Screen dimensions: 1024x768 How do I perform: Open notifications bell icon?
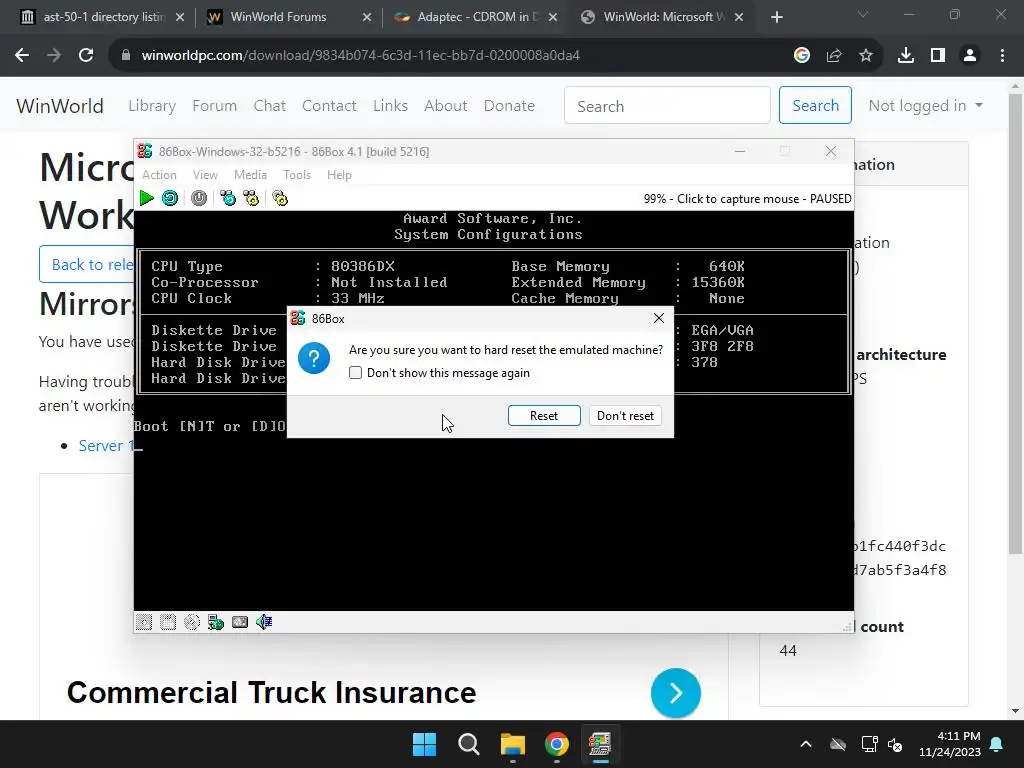997,744
